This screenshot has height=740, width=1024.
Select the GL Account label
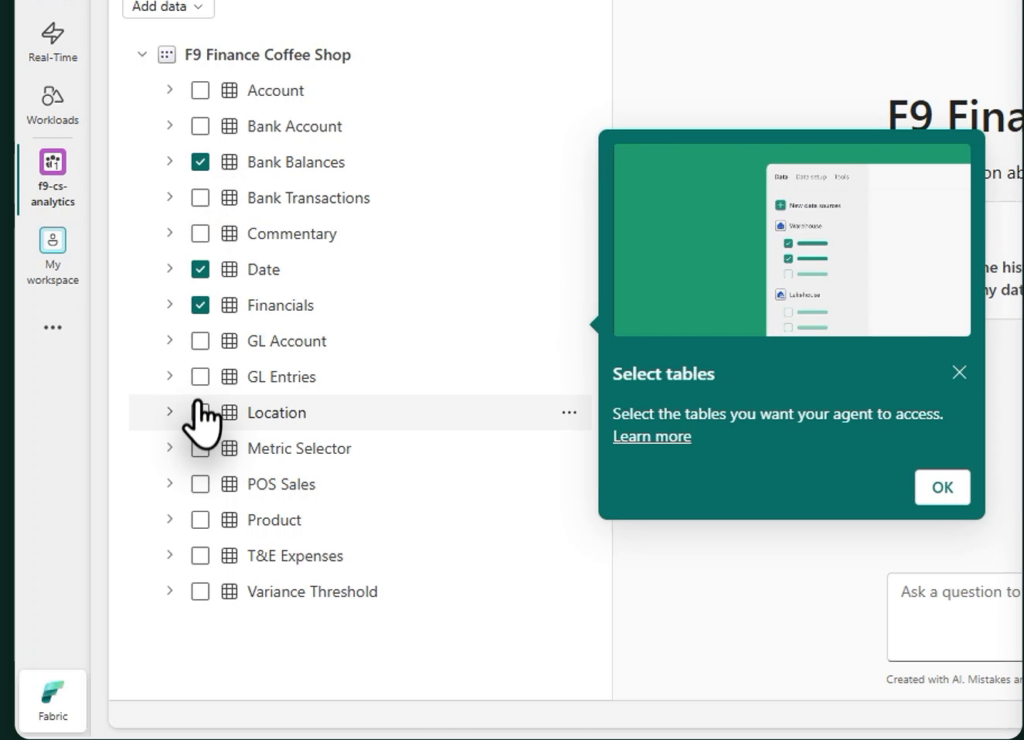coord(287,341)
